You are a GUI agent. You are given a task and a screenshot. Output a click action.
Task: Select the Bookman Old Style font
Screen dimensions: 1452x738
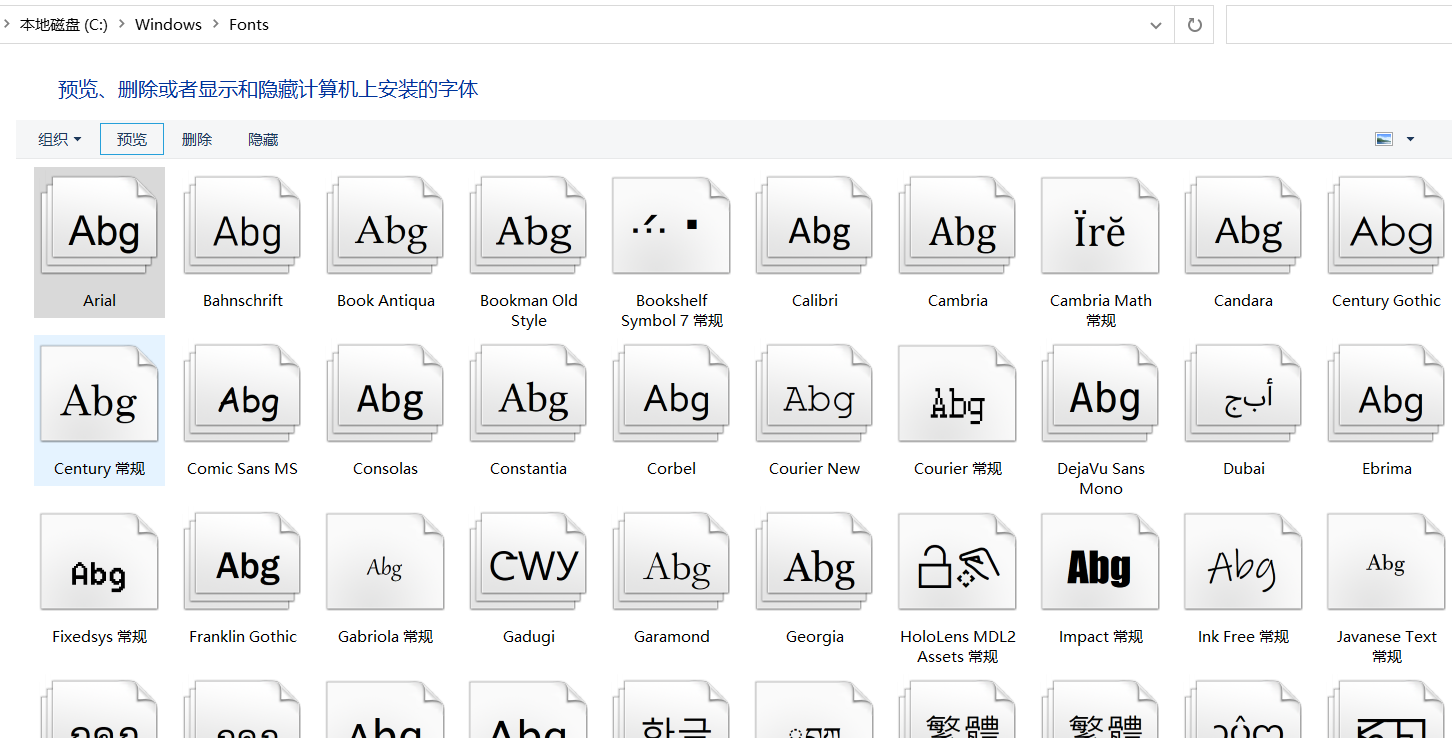coord(528,226)
